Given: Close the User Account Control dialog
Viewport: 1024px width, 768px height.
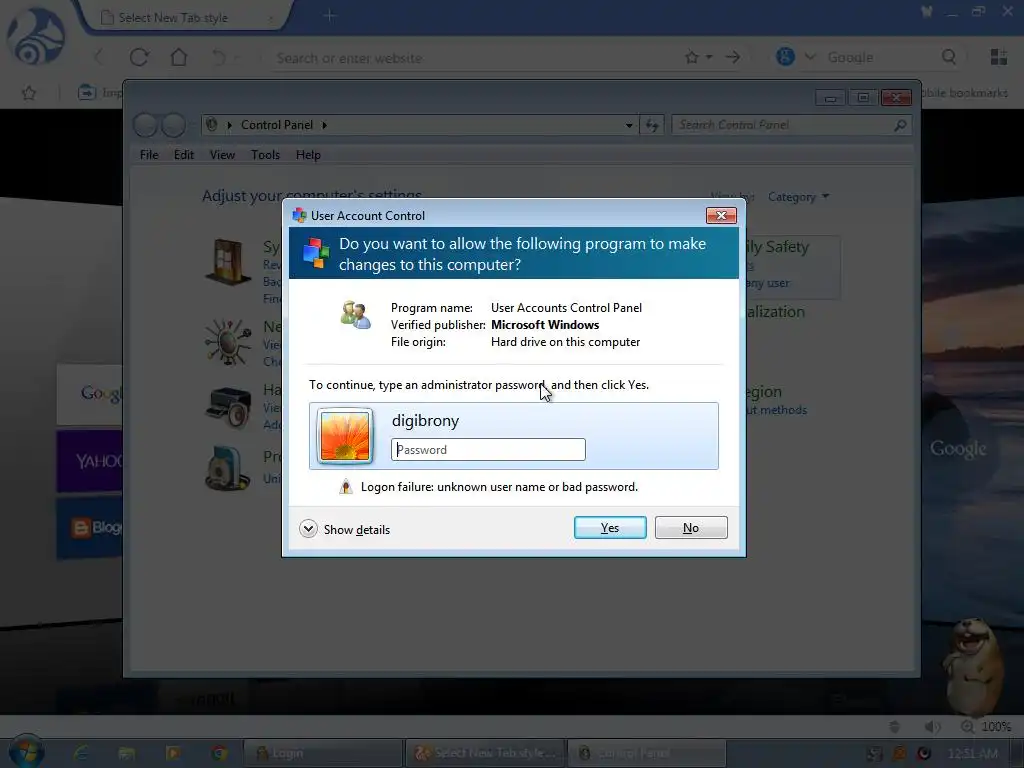Looking at the screenshot, I should click(721, 216).
